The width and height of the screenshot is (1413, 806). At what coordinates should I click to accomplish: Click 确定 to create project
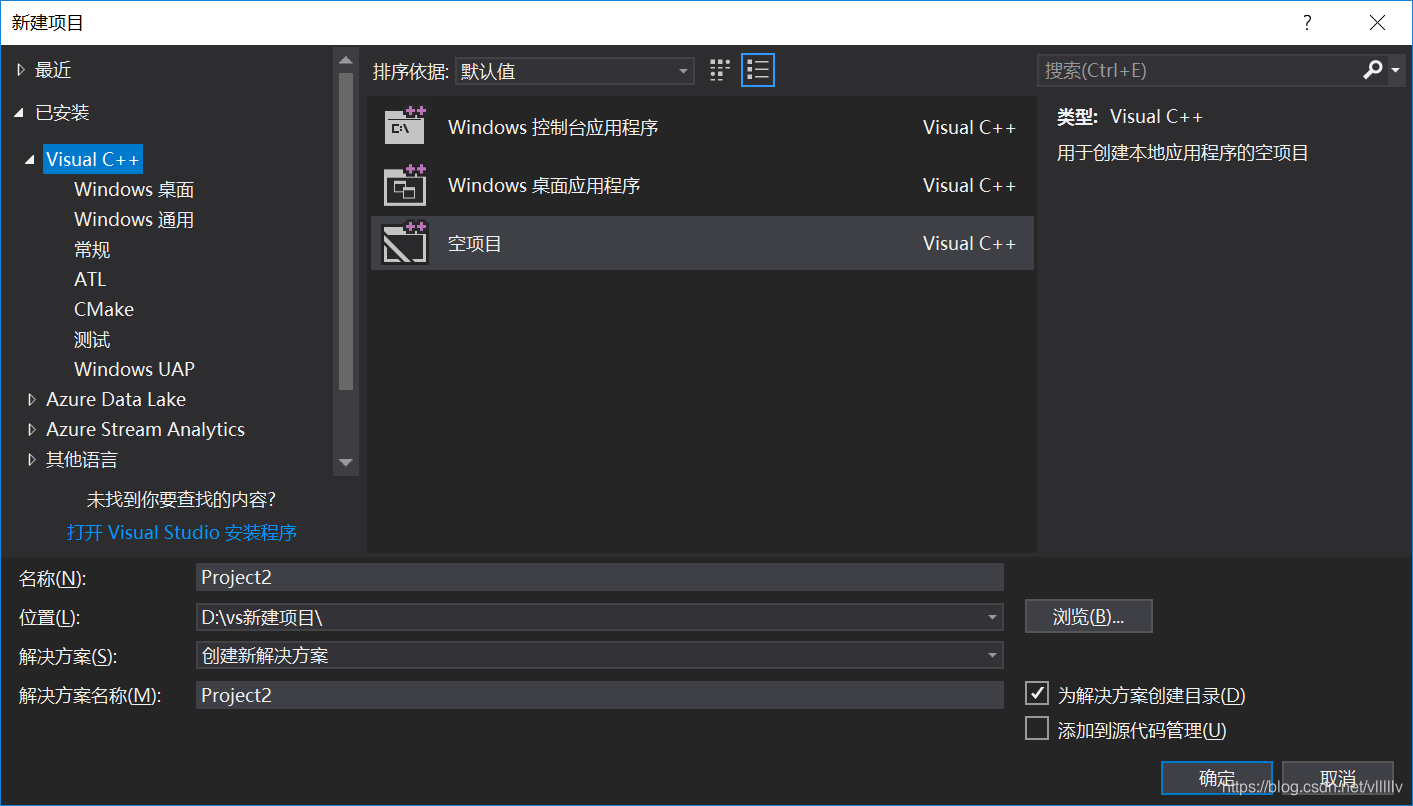pos(1217,778)
